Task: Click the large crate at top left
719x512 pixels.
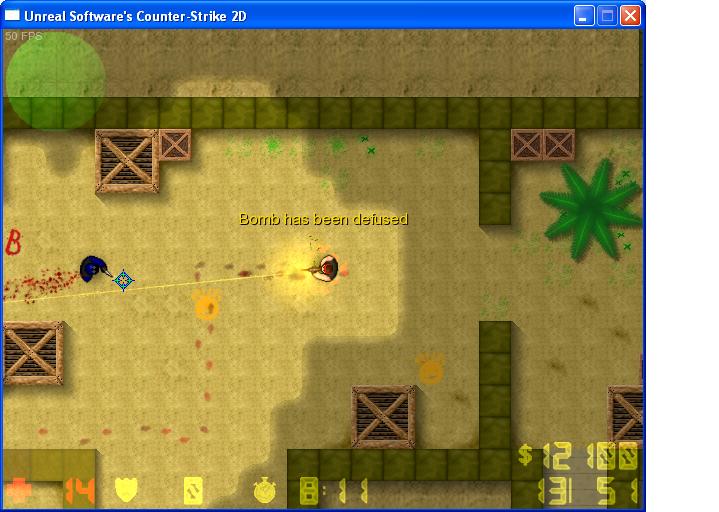Action: click(127, 161)
